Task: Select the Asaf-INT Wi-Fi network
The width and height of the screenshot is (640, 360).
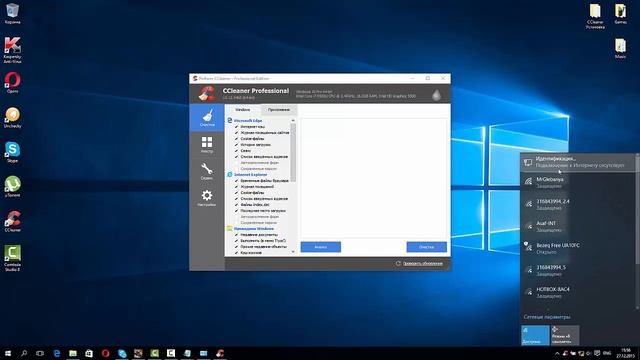Action: point(578,226)
